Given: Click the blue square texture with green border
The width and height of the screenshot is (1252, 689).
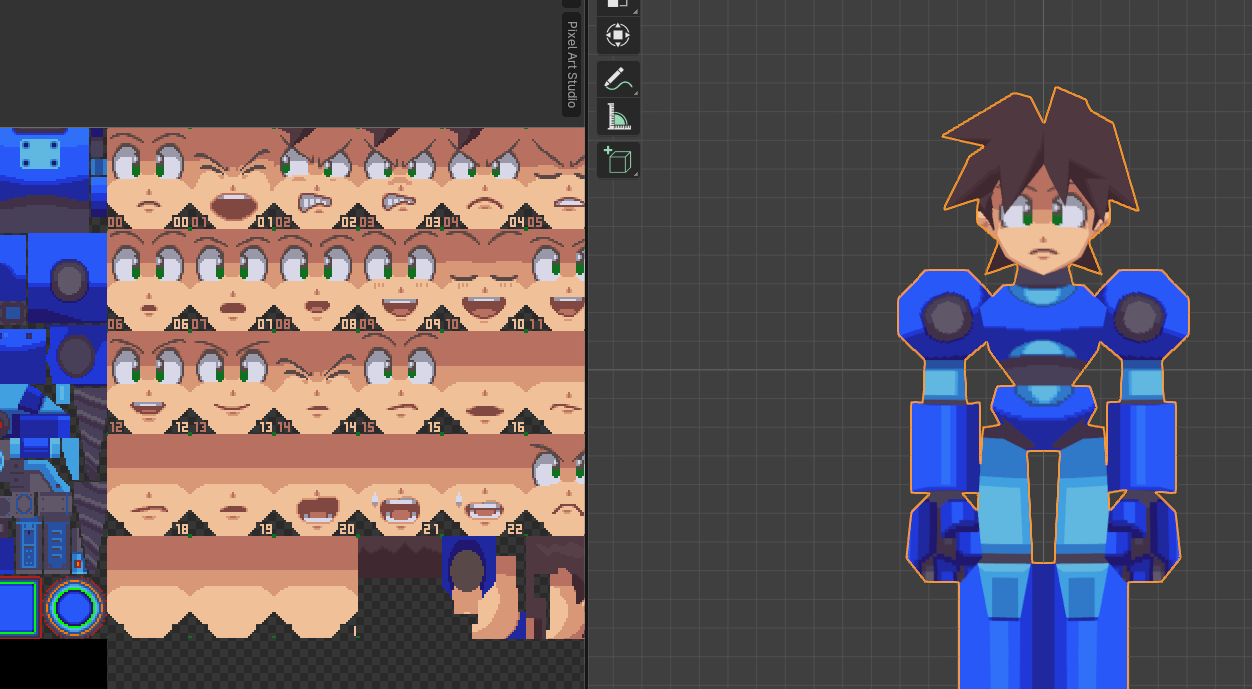Looking at the screenshot, I should tap(20, 607).
